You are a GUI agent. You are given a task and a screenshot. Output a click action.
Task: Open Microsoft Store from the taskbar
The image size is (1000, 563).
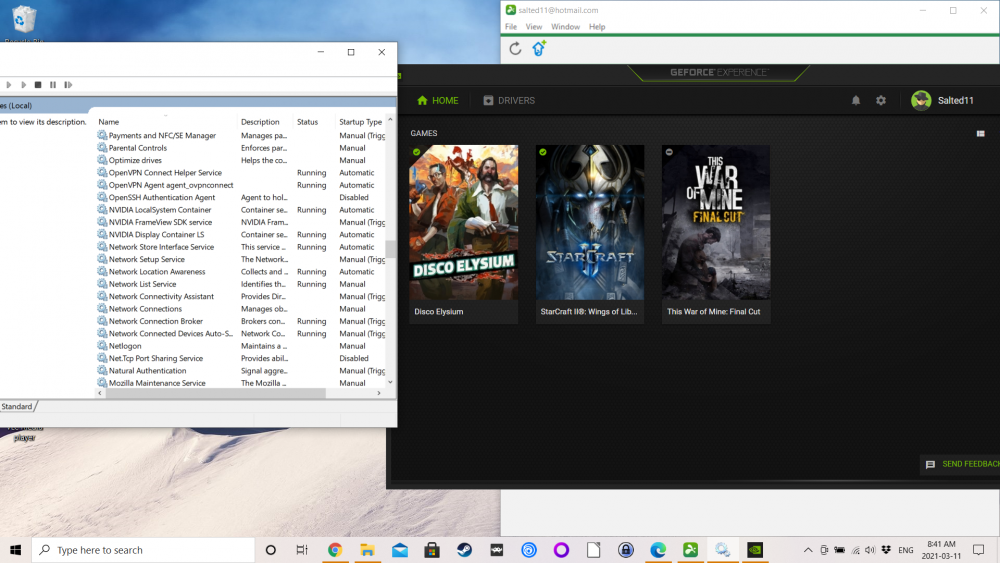click(x=432, y=550)
